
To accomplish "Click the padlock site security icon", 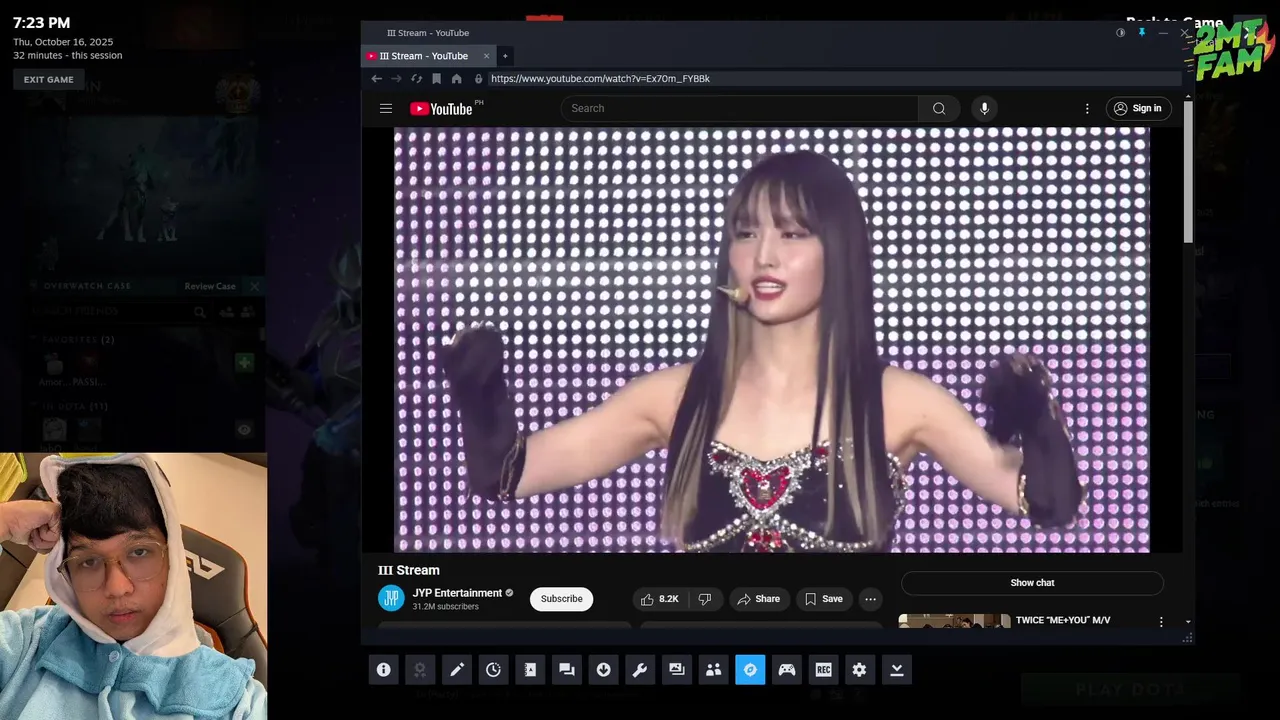I will point(478,79).
